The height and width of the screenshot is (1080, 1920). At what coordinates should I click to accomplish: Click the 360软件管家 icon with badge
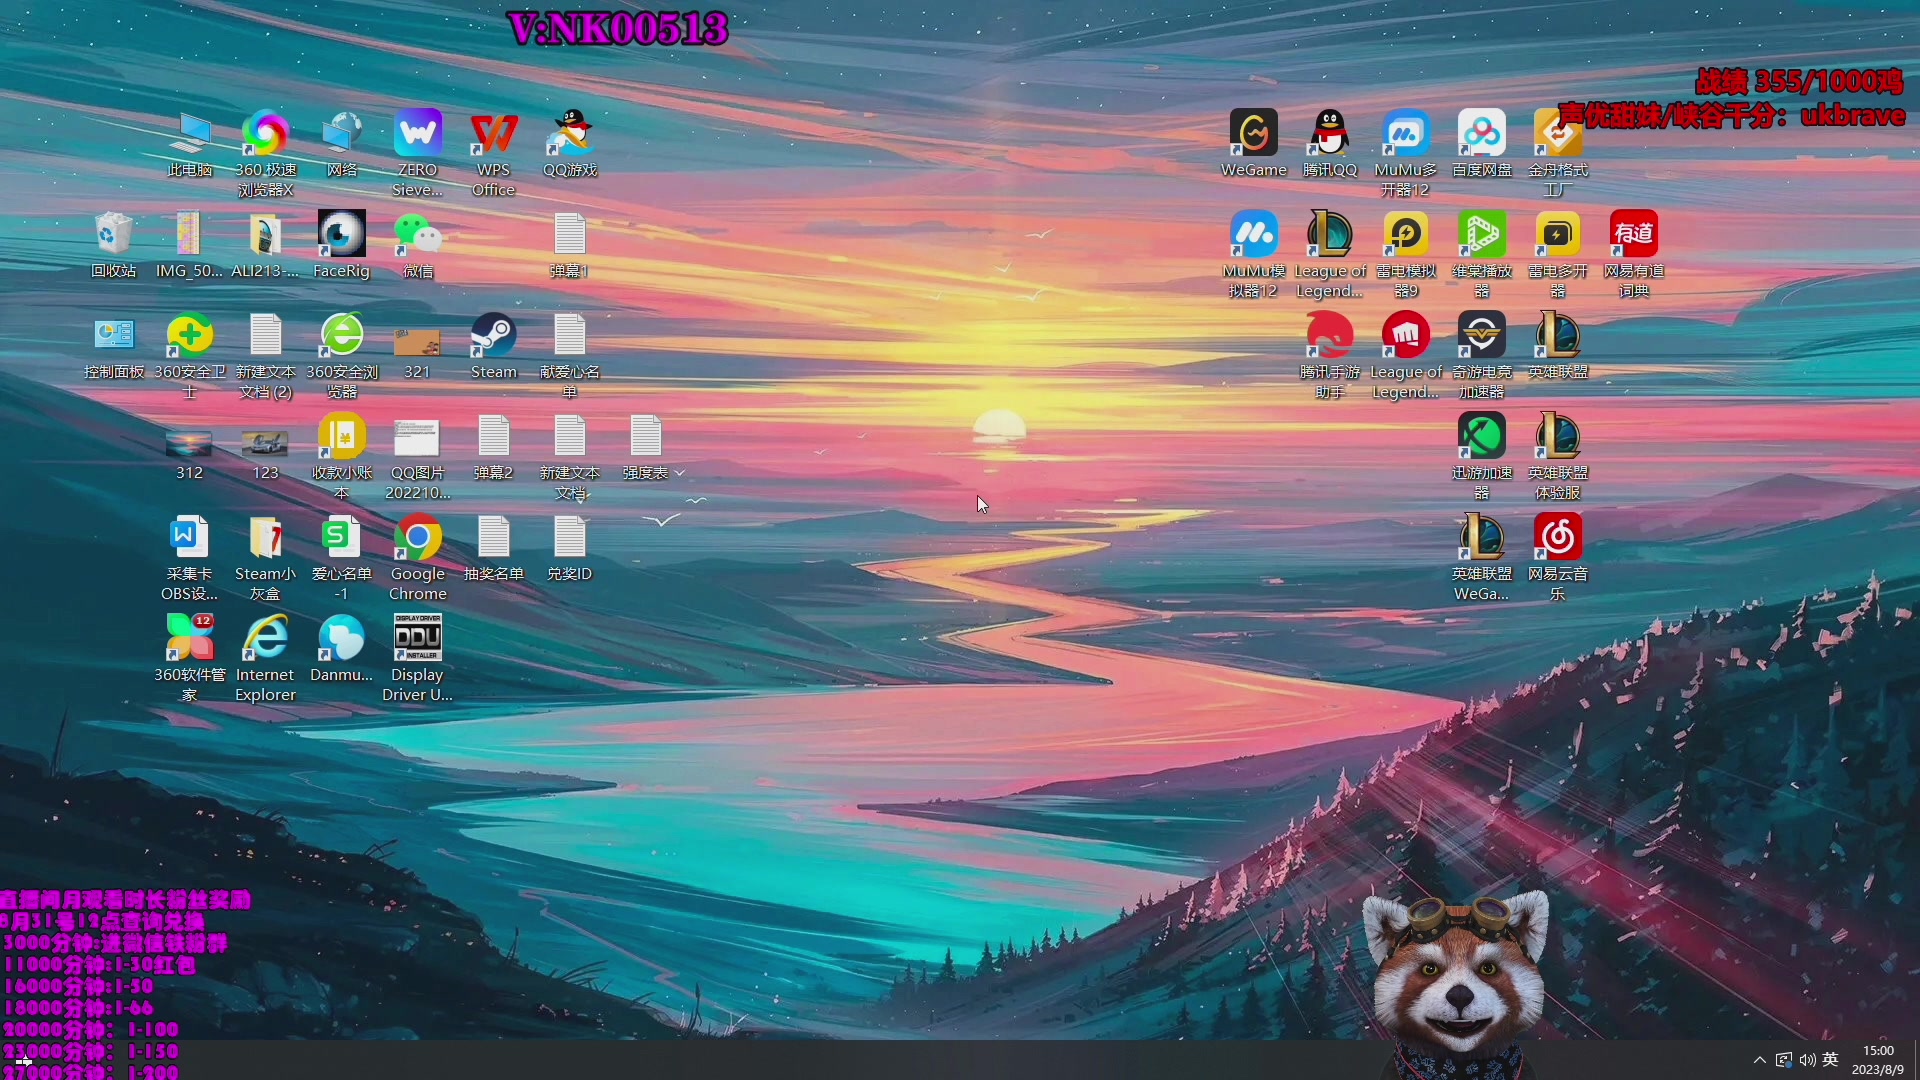click(189, 639)
